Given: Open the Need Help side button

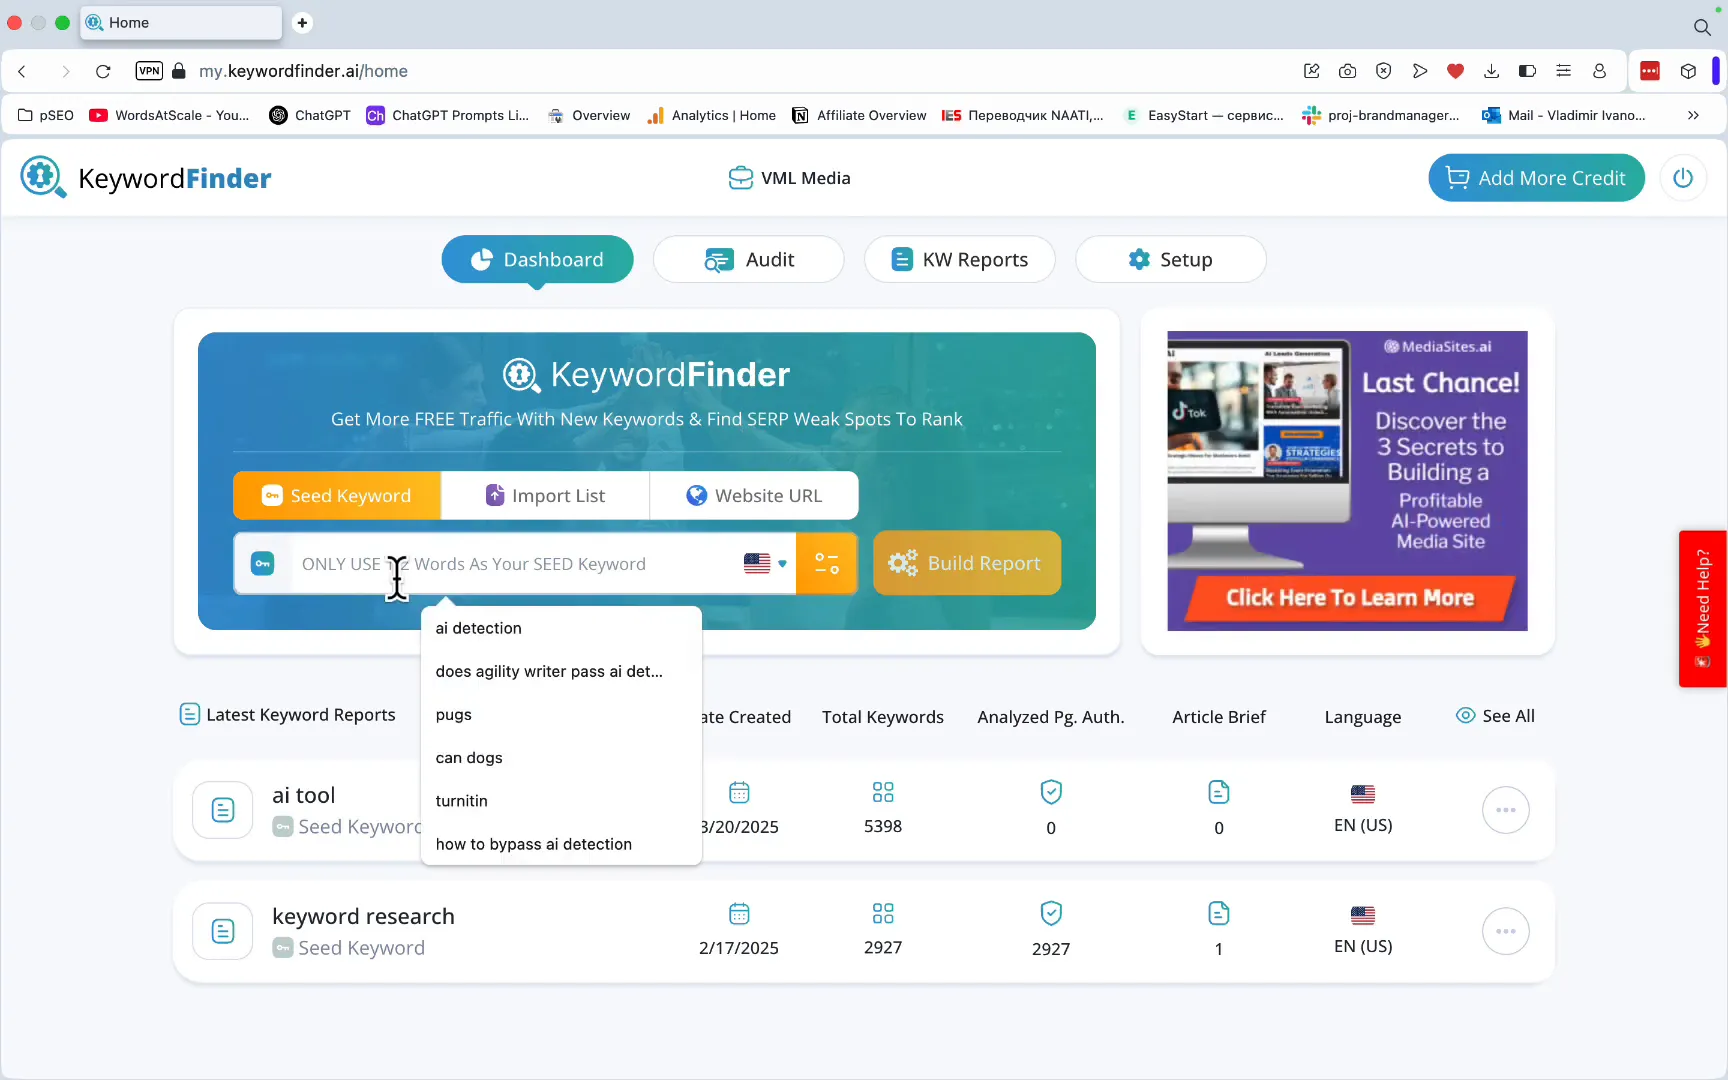Looking at the screenshot, I should click(x=1703, y=609).
